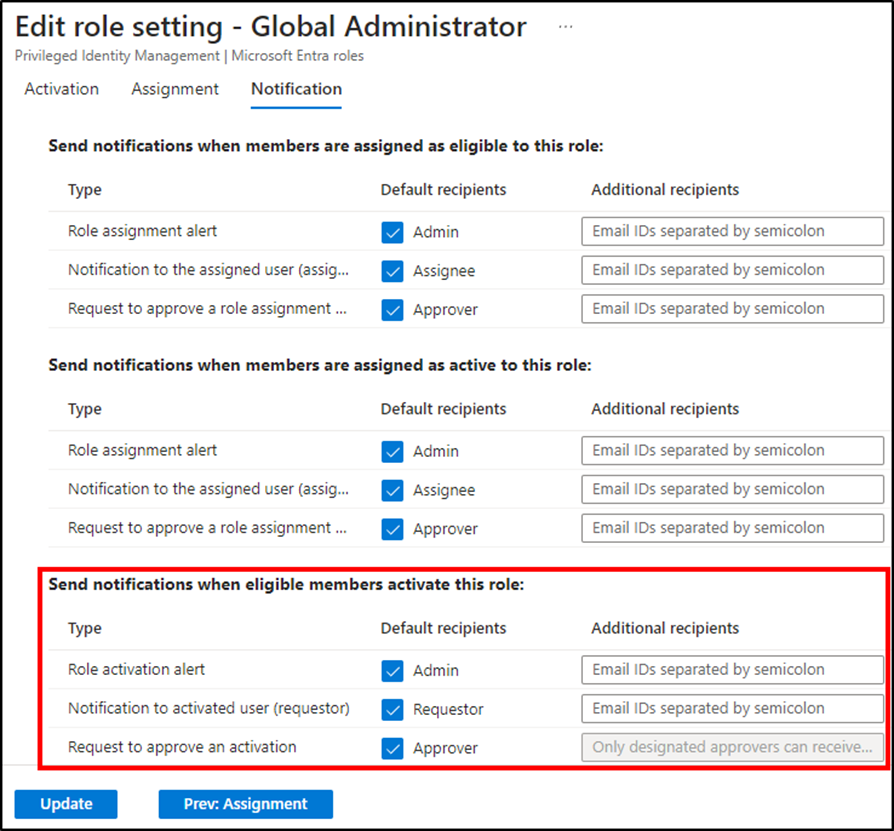Click additional recipients field for eligible Role assignment alert

point(733,231)
